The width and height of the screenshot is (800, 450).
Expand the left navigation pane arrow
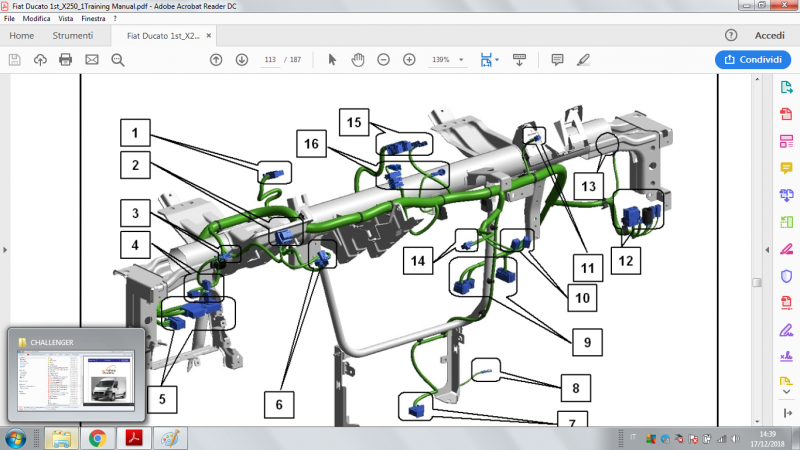coord(6,250)
